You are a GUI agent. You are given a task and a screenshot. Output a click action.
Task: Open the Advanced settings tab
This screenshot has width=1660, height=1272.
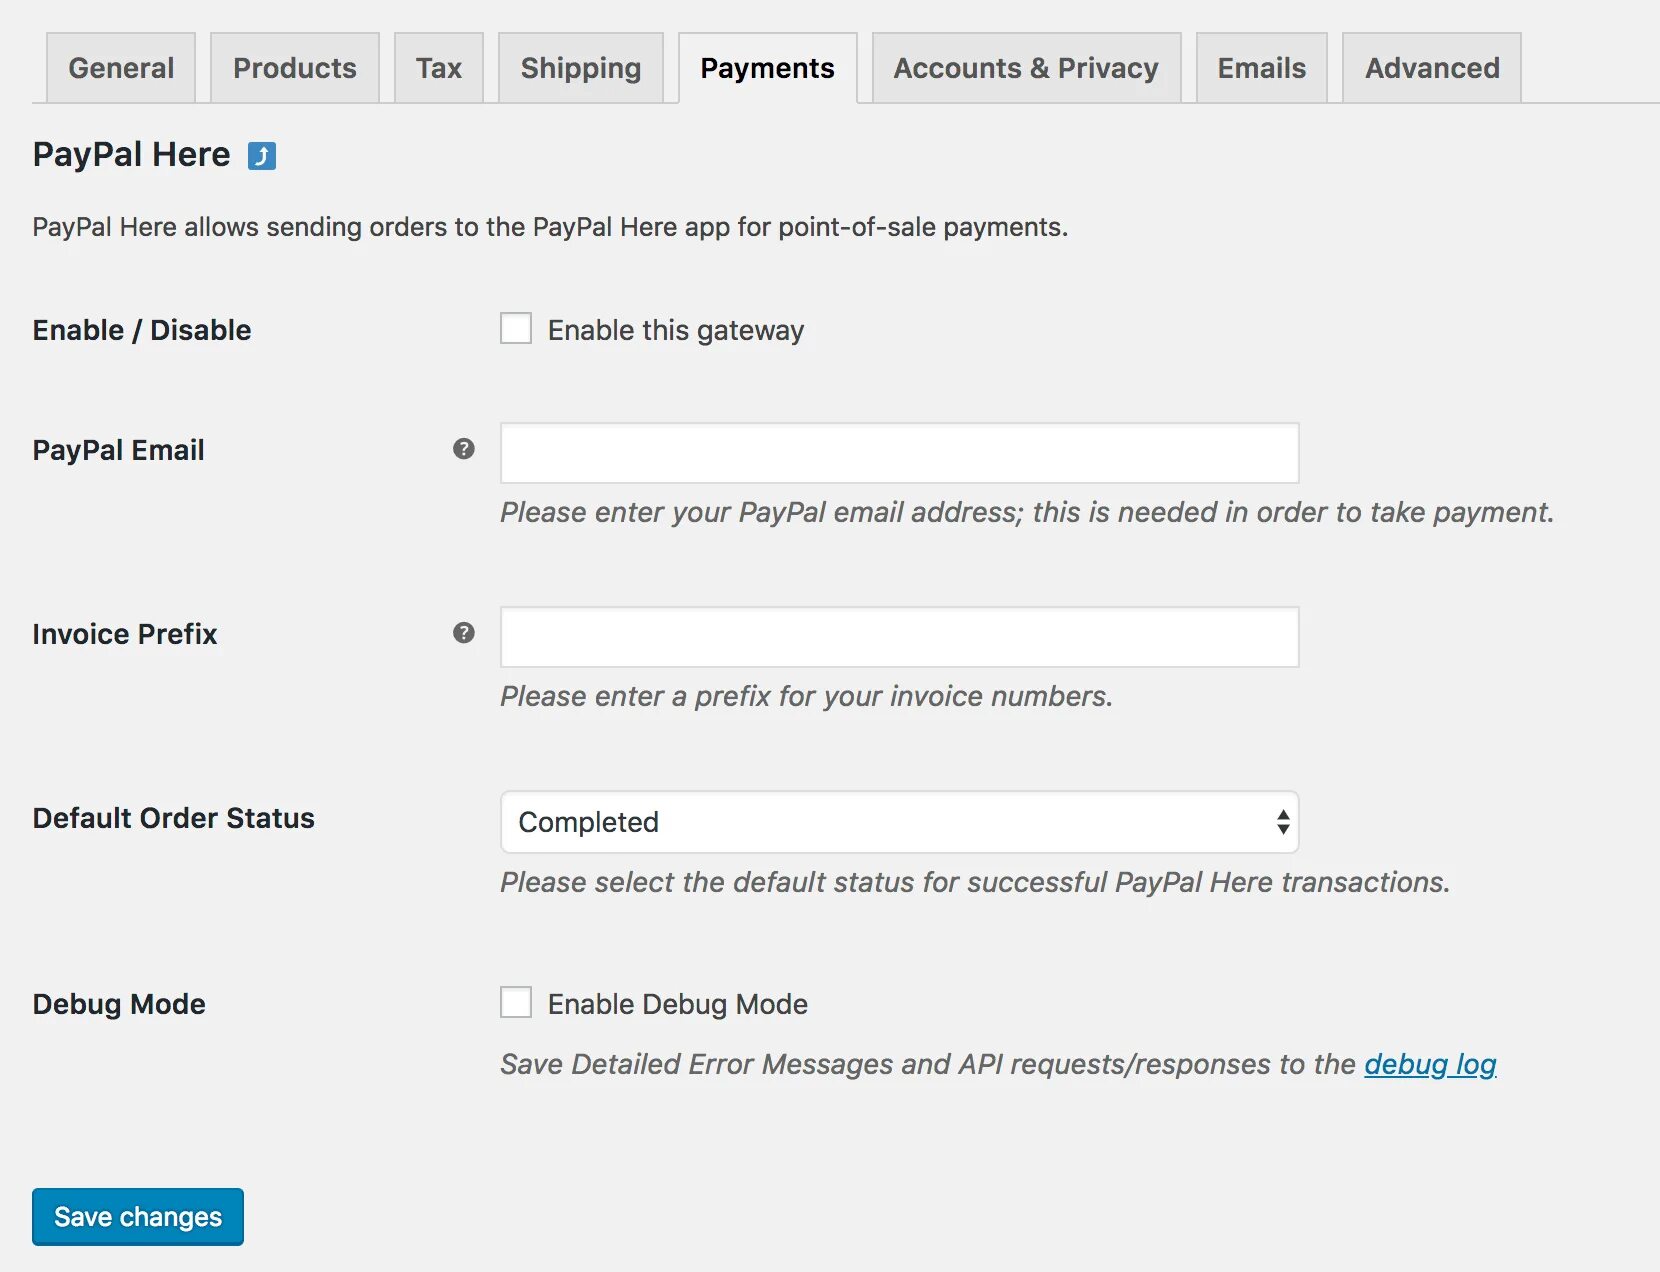coord(1432,68)
